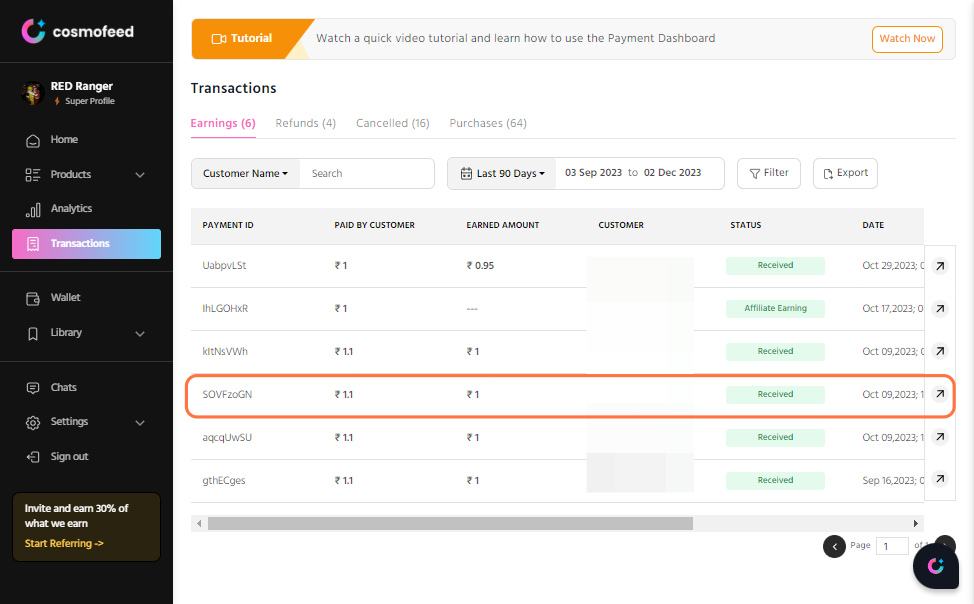Screen dimensions: 974x604
Task: Click the Export button
Action: tap(845, 173)
